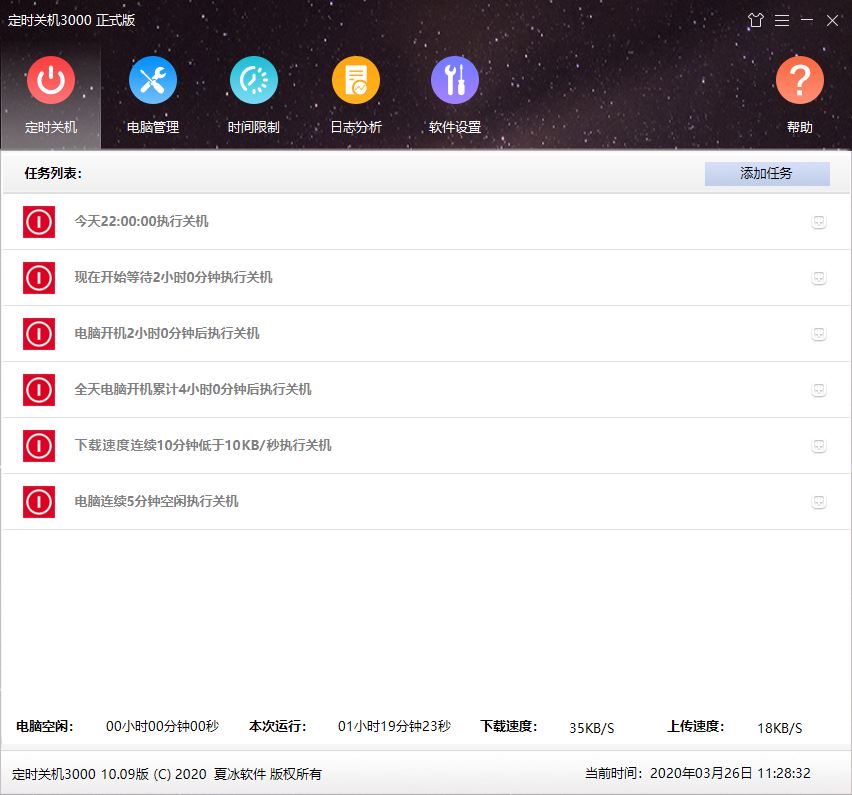The height and width of the screenshot is (795, 852).
Task: Toggle power icon for 电脑开机2小时0分钟后 task
Action: (x=39, y=334)
